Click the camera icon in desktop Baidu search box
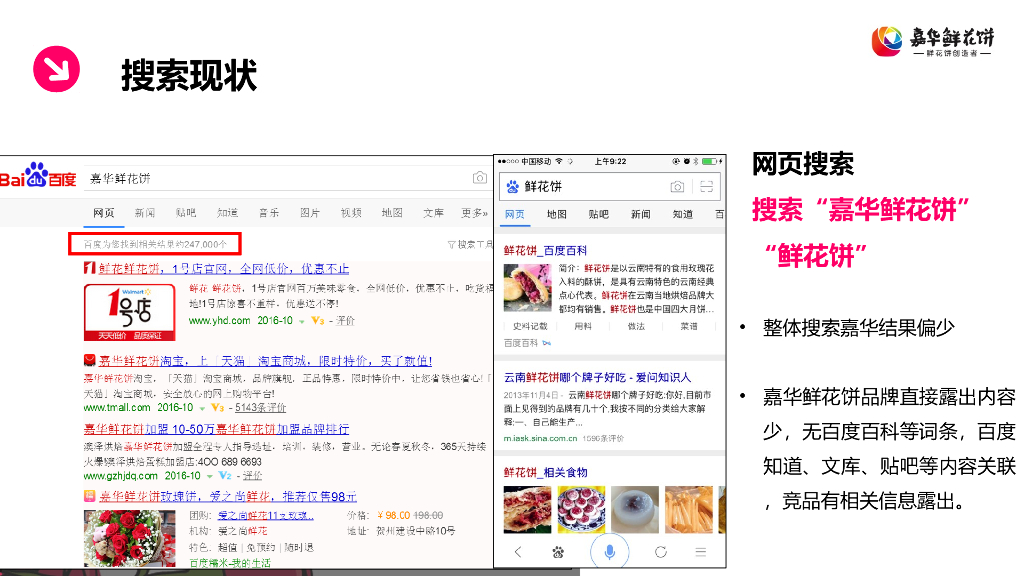 click(x=479, y=178)
